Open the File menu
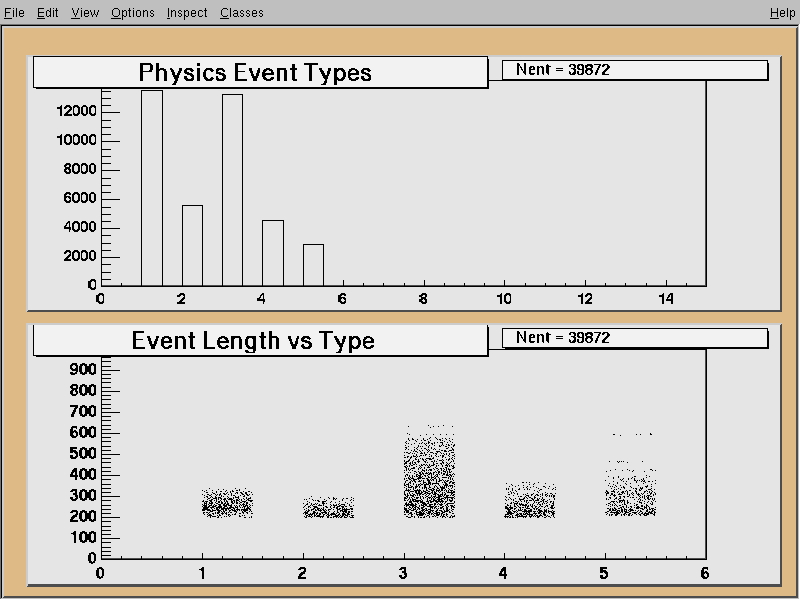Image resolution: width=800 pixels, height=600 pixels. [14, 13]
